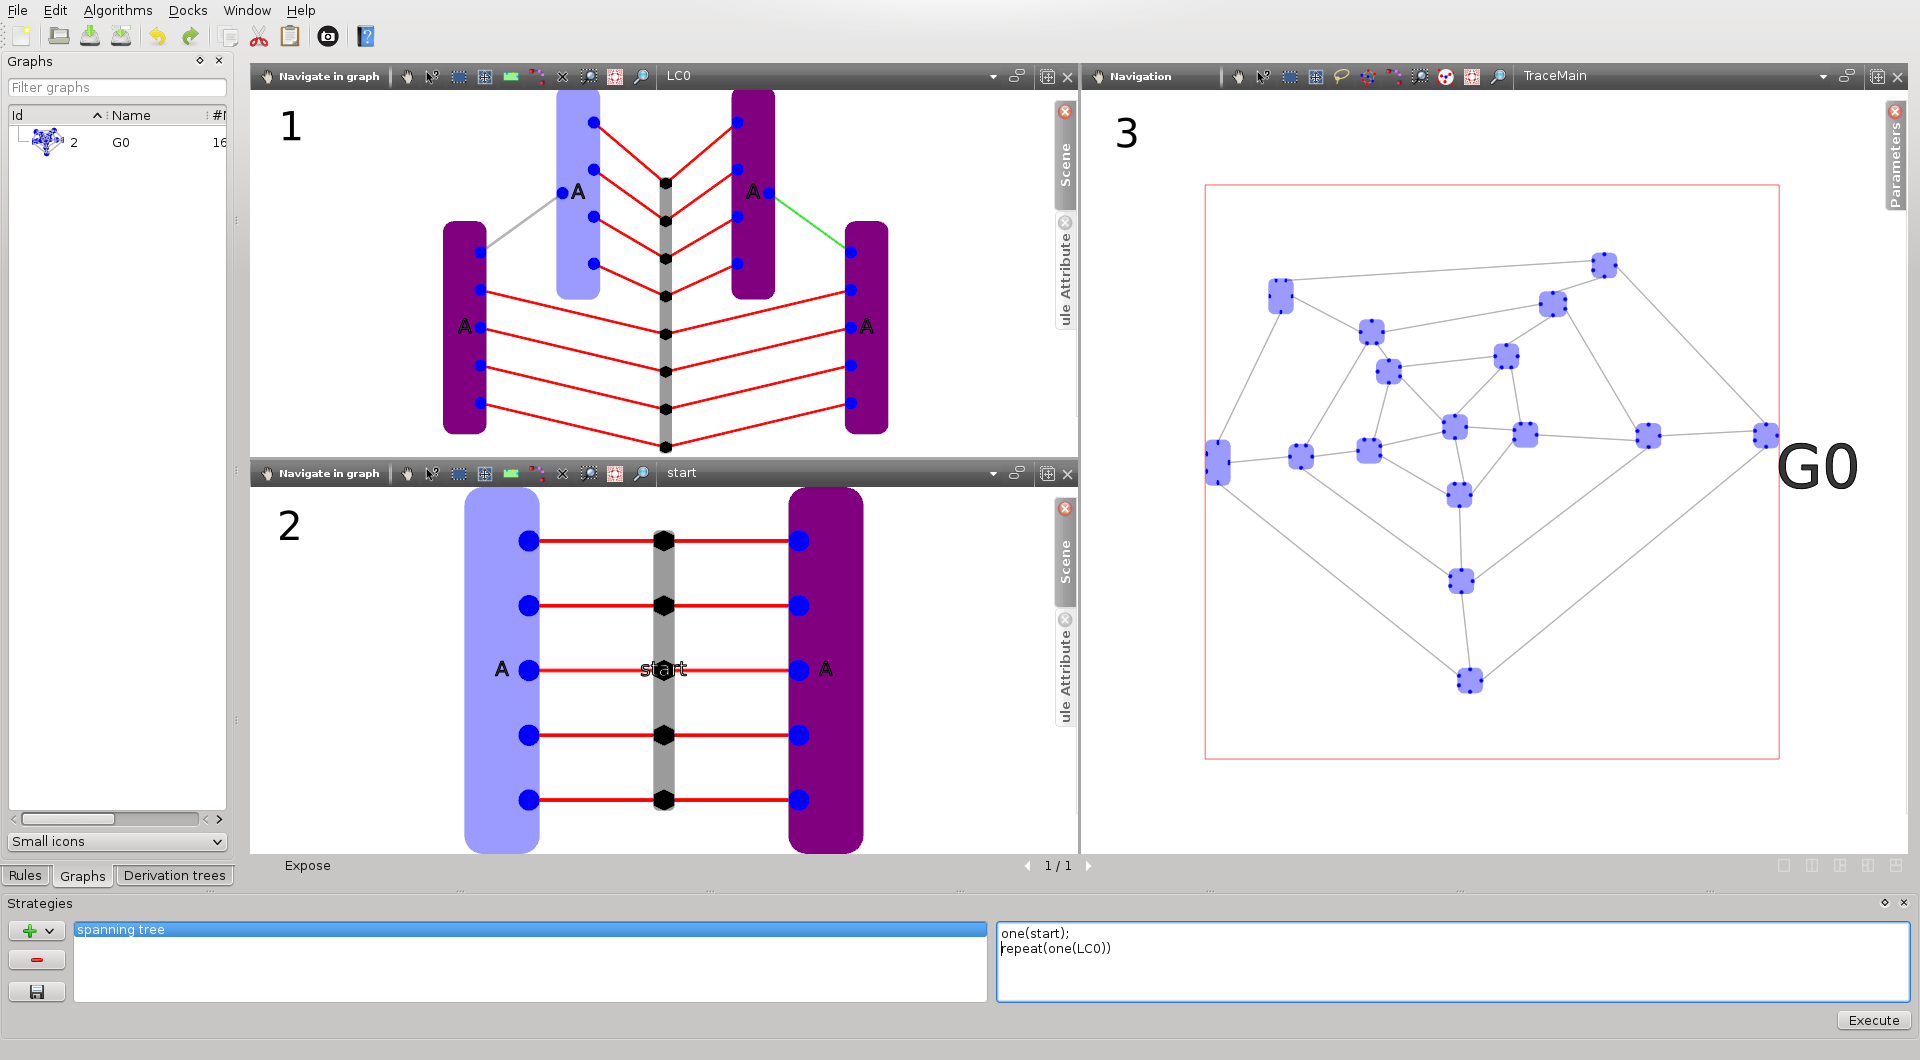Expand the Small icons view mode dropdown
Screen dimensions: 1920x1060
(x=117, y=842)
